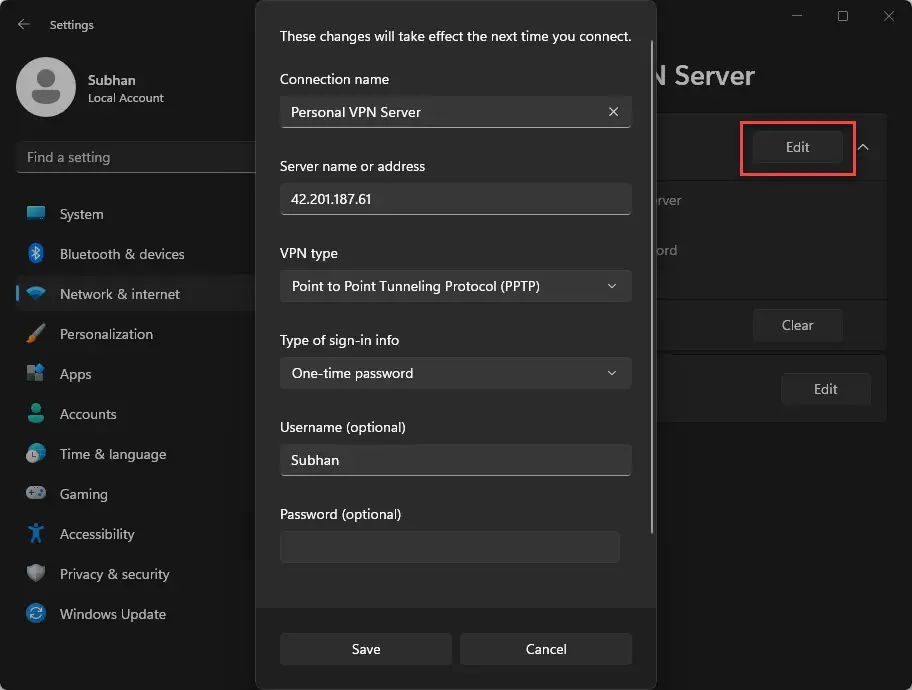The height and width of the screenshot is (690, 912).
Task: Select the Personalization paintbrush icon
Action: coord(36,334)
